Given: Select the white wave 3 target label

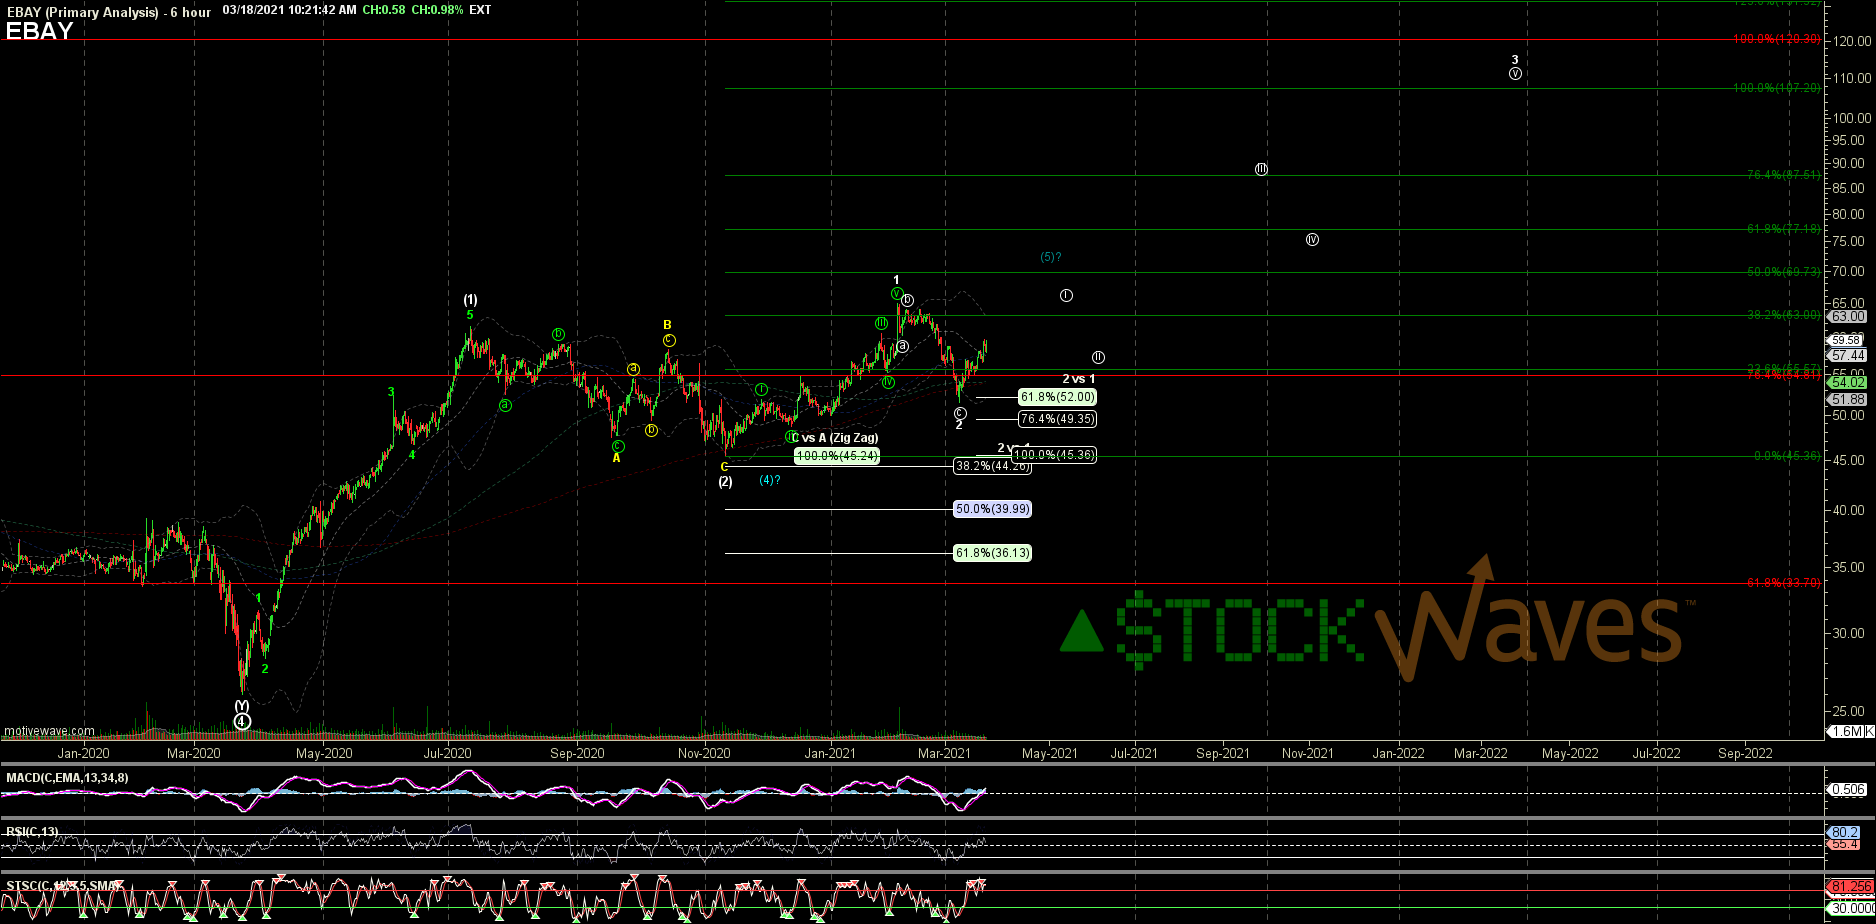Looking at the screenshot, I should tap(1515, 60).
